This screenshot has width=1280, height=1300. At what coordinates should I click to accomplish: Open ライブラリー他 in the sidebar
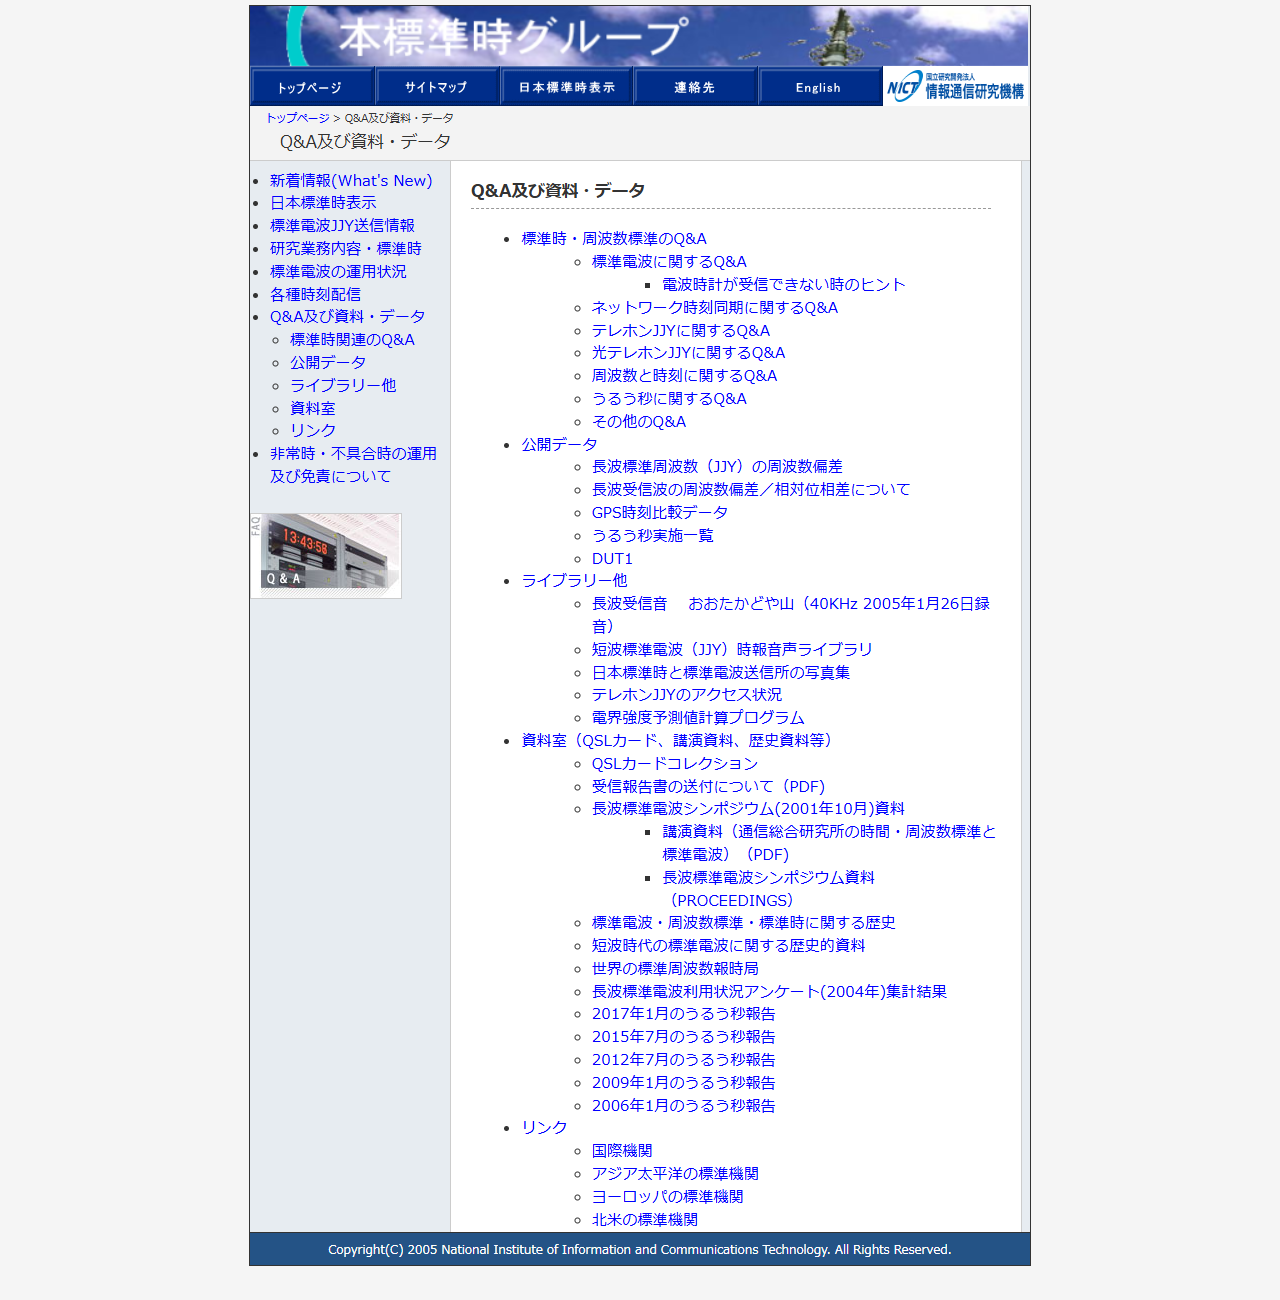343,385
